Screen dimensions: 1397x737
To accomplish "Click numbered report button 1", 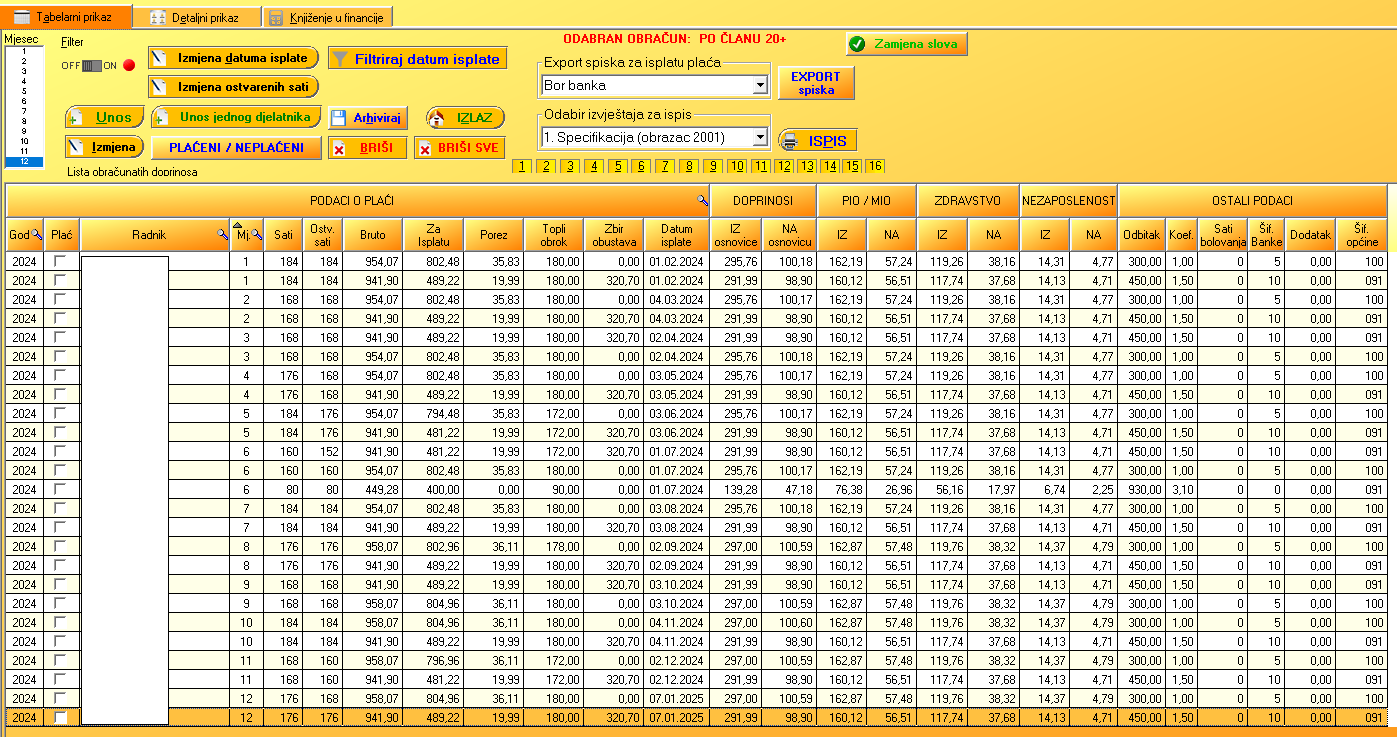I will (x=521, y=166).
